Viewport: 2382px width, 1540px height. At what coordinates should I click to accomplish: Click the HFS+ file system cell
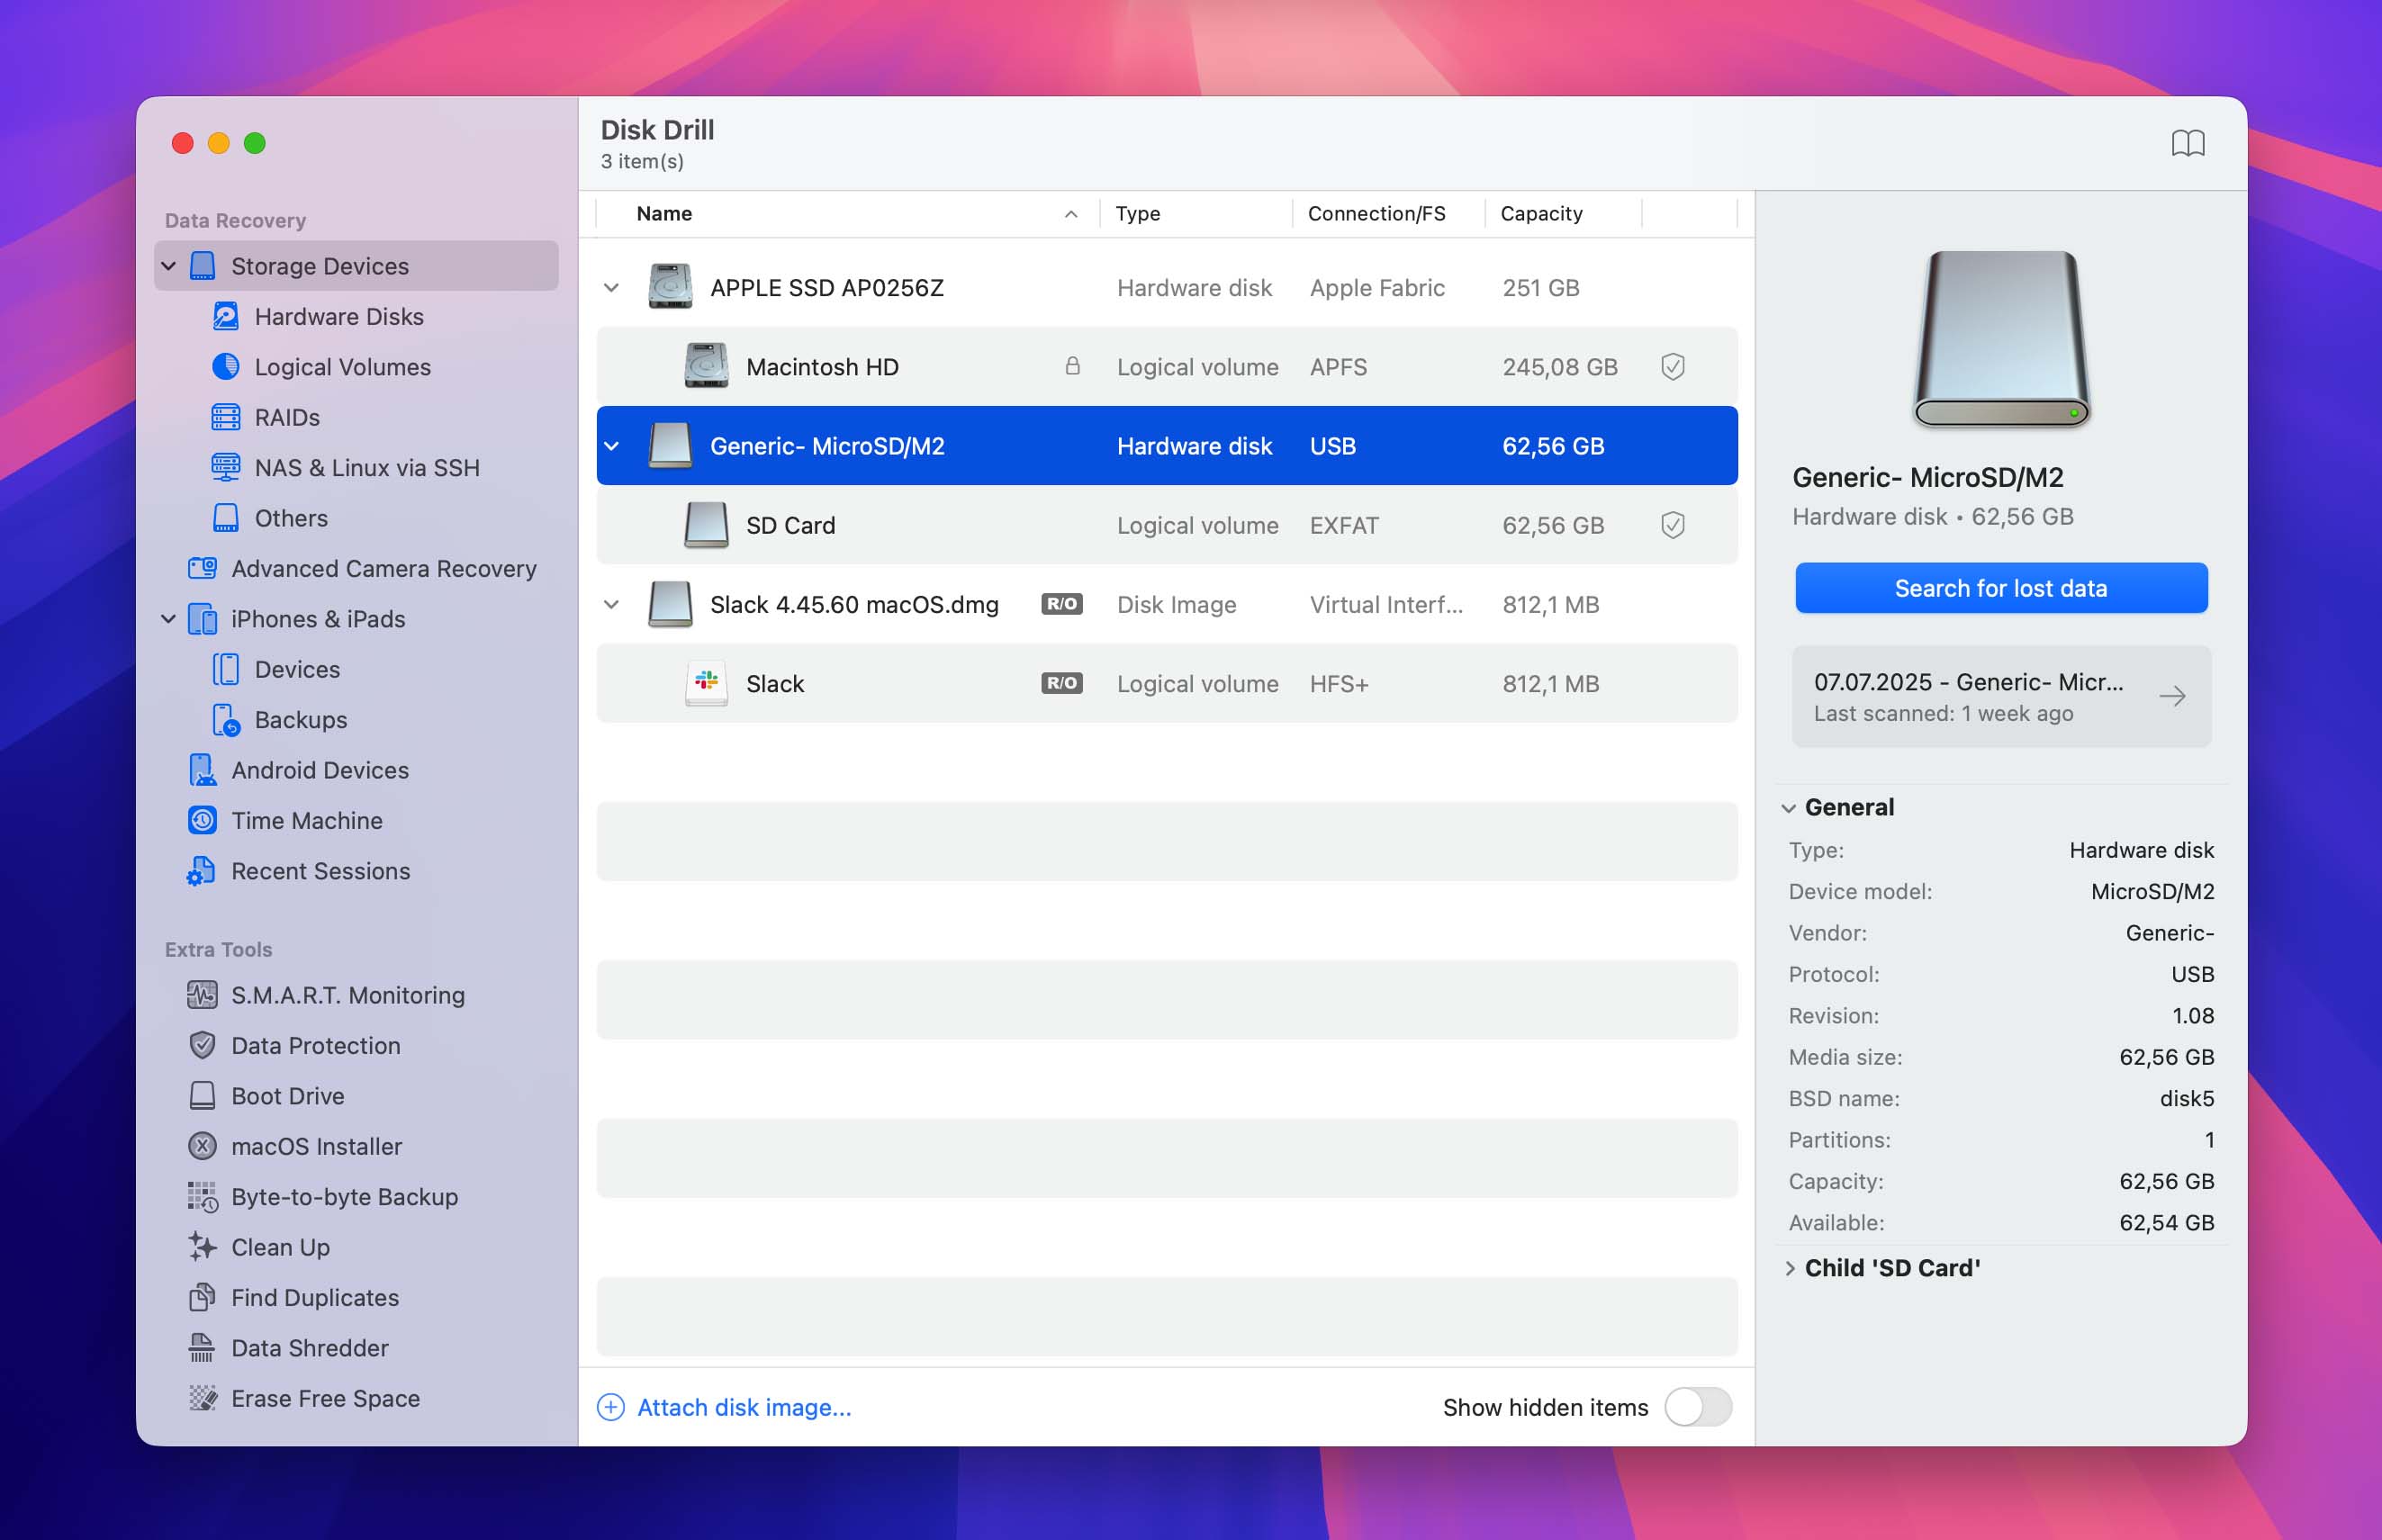(1339, 684)
